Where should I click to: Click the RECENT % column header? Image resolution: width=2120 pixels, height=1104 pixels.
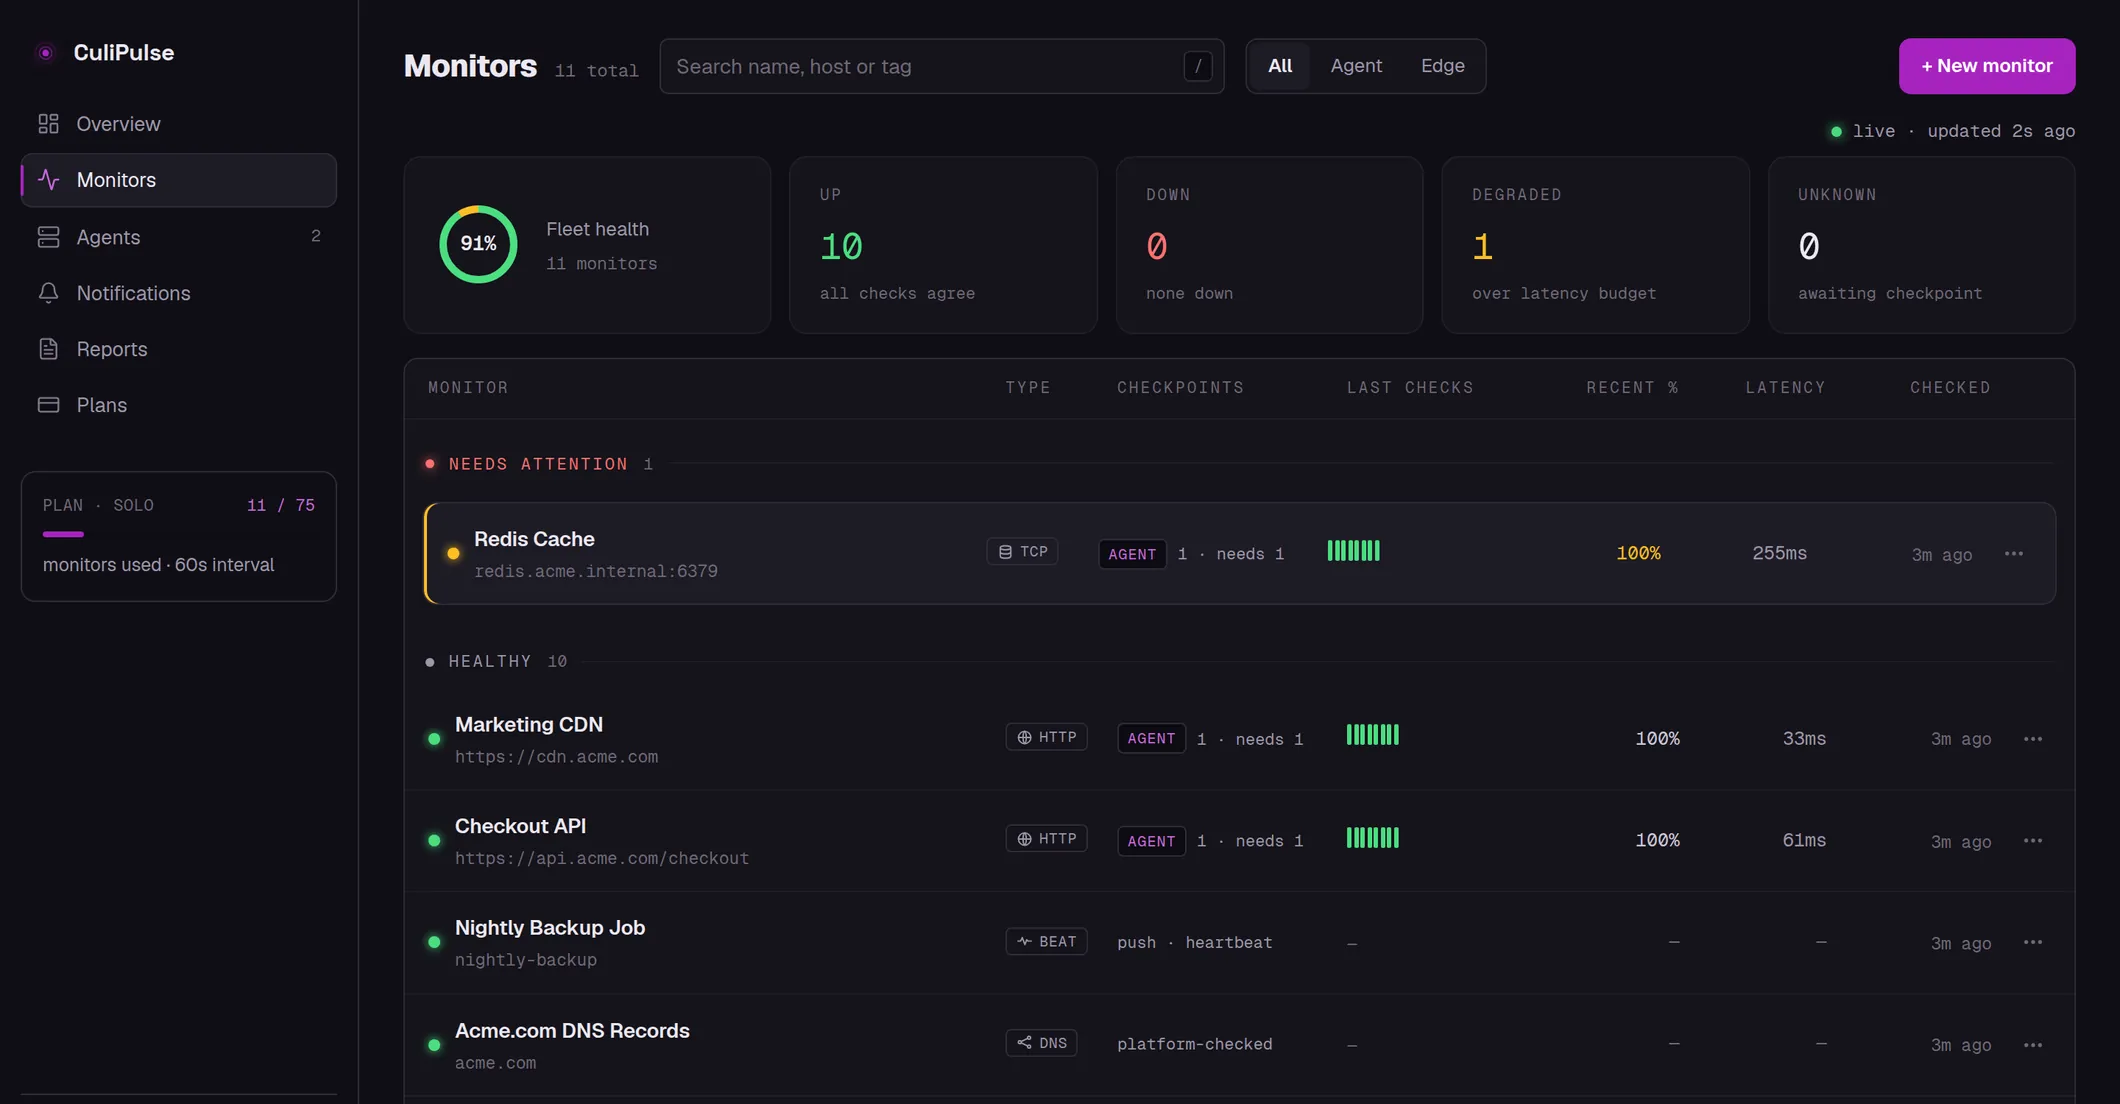pyautogui.click(x=1632, y=388)
